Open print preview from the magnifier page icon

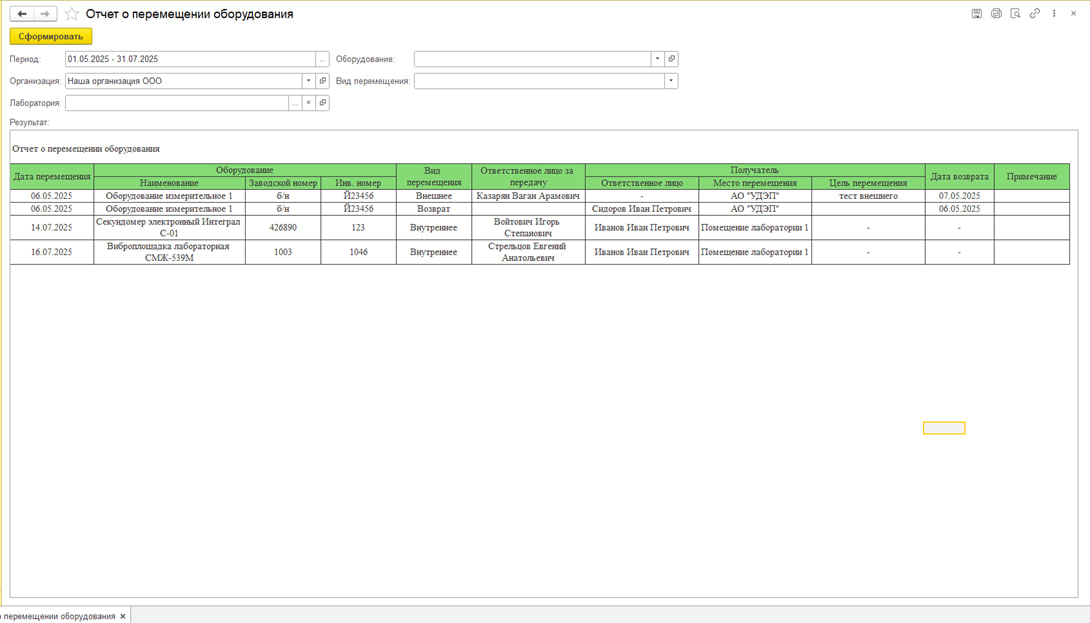[x=1016, y=13]
